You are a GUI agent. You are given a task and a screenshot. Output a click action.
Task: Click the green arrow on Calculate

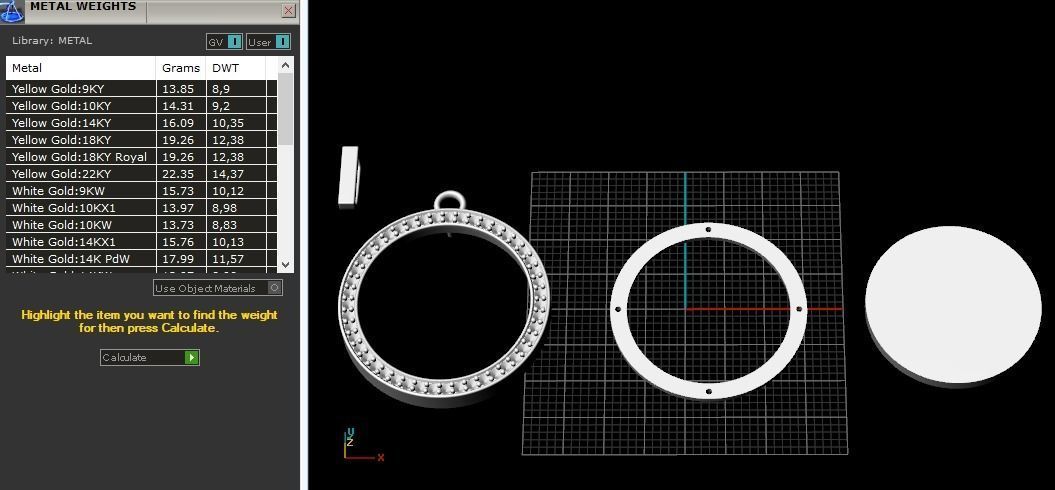point(192,357)
